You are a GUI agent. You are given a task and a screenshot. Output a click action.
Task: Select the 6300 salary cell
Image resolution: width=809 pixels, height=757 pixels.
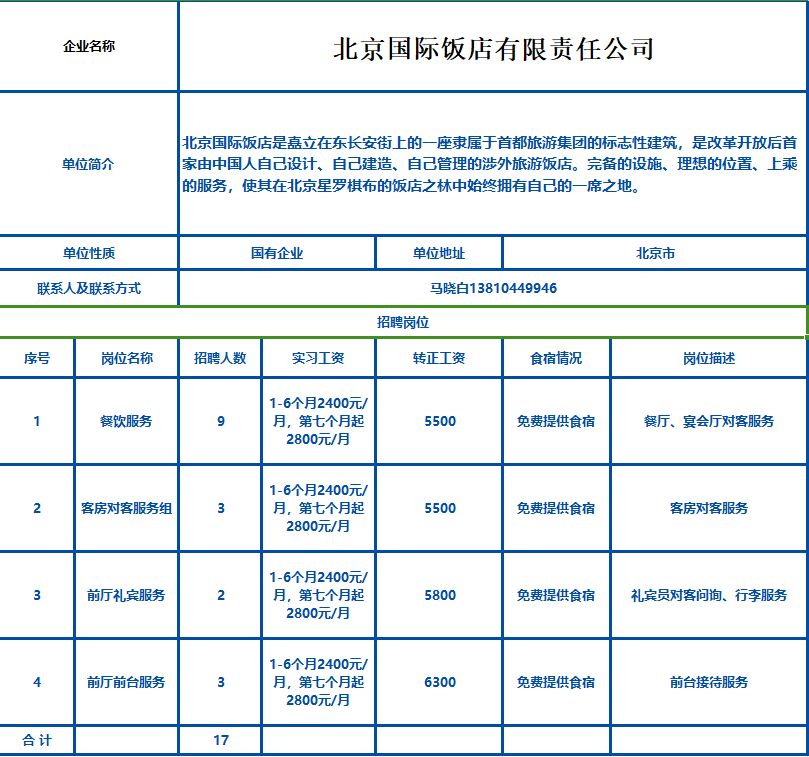(439, 682)
